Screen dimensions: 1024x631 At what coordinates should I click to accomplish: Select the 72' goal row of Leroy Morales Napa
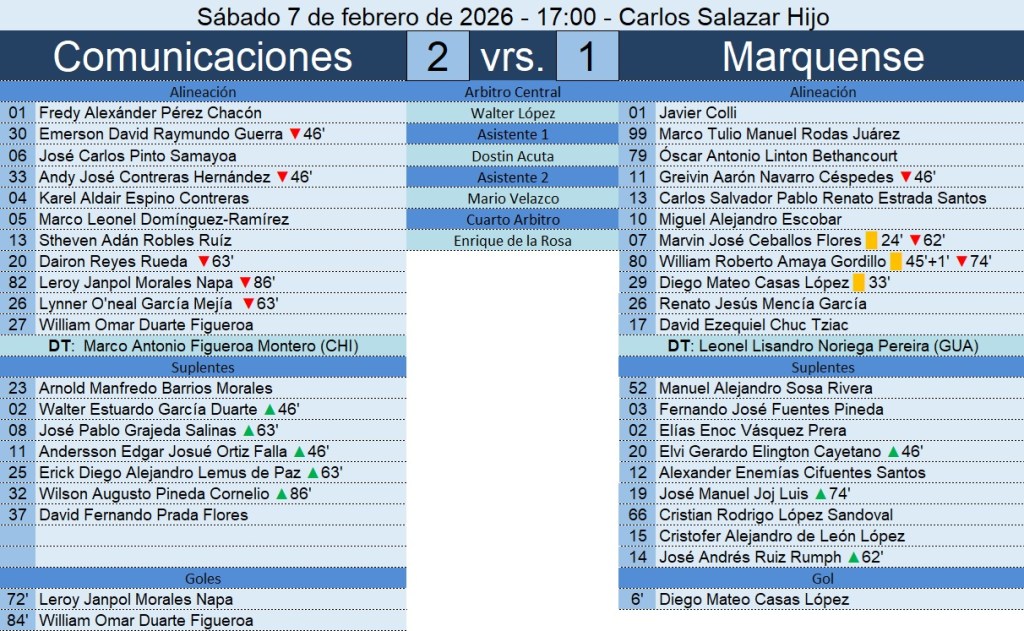tap(204, 600)
